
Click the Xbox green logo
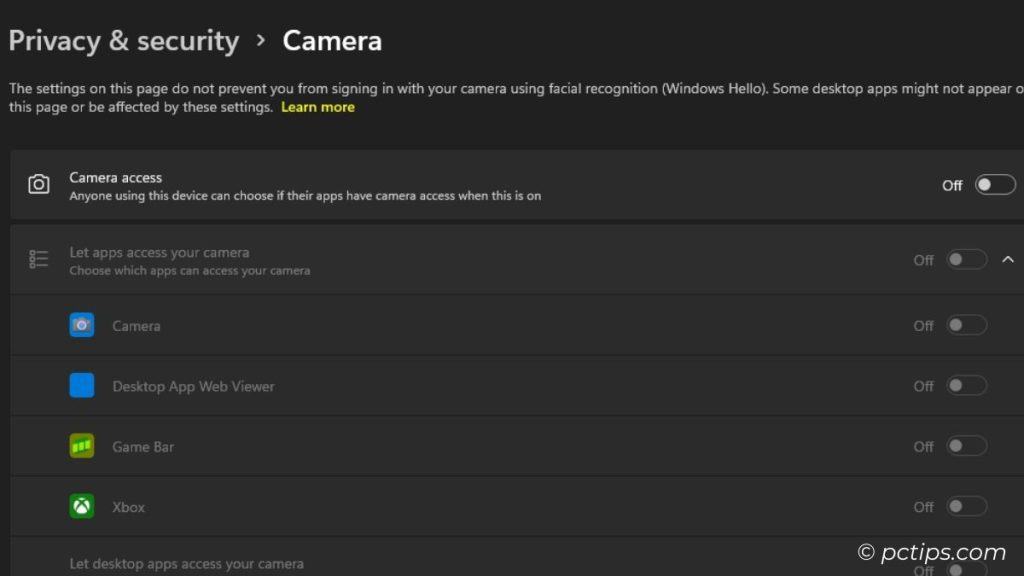[82, 507]
